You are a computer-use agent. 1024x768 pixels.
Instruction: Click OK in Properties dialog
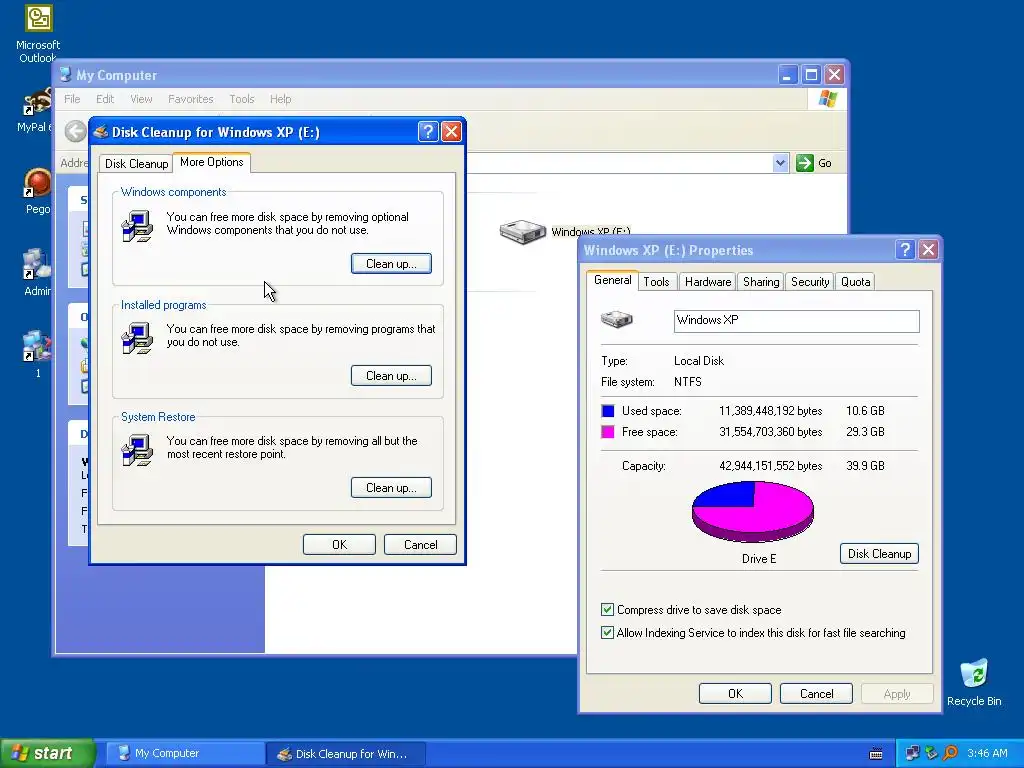[x=735, y=694]
